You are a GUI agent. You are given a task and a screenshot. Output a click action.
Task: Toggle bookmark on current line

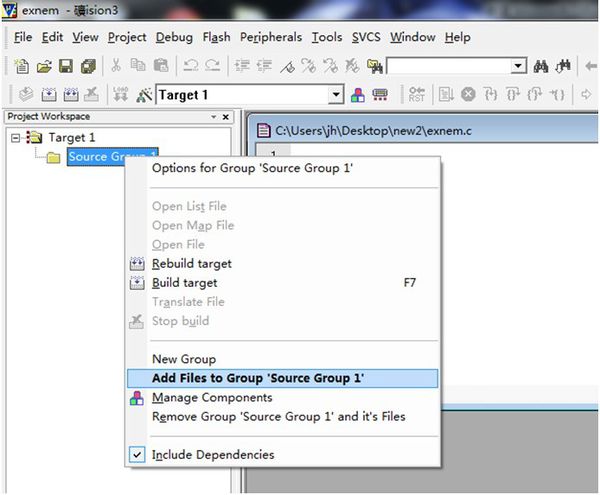click(x=287, y=67)
